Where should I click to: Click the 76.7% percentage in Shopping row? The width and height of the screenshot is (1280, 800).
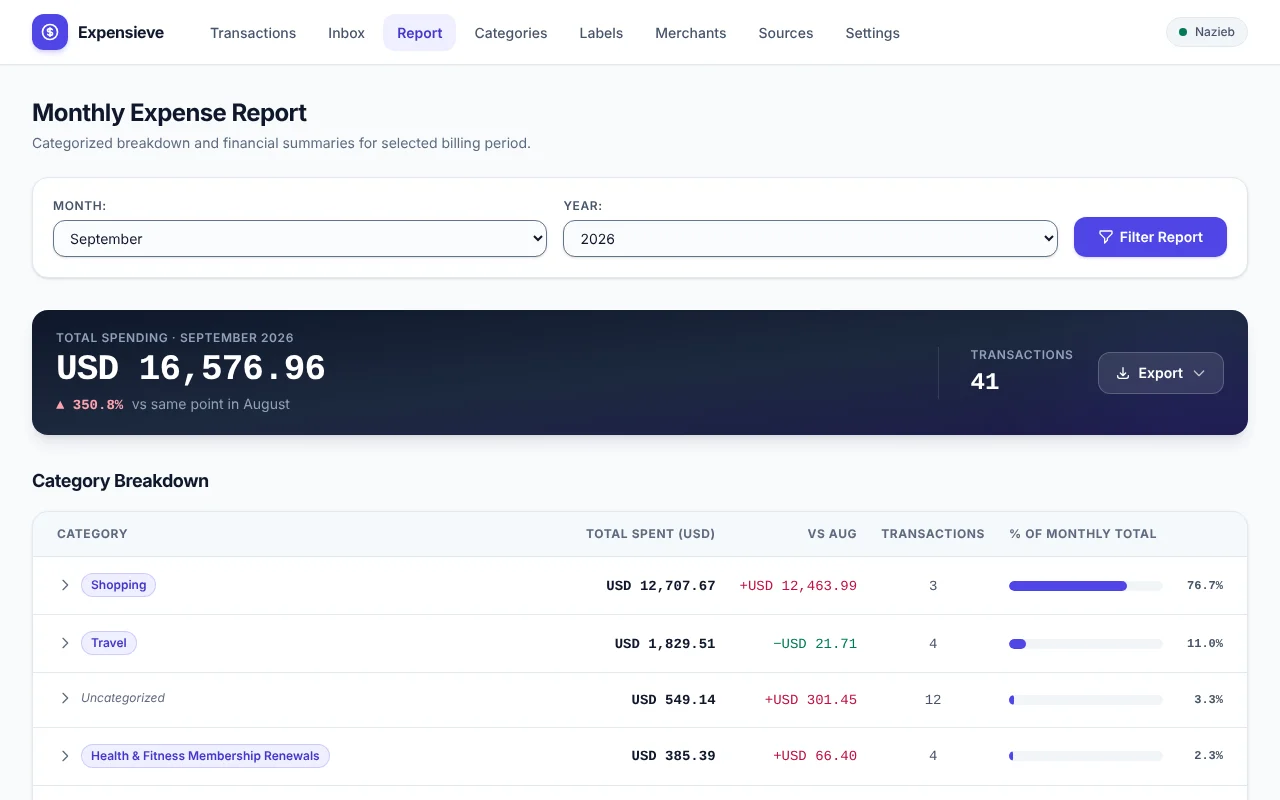[x=1205, y=586]
